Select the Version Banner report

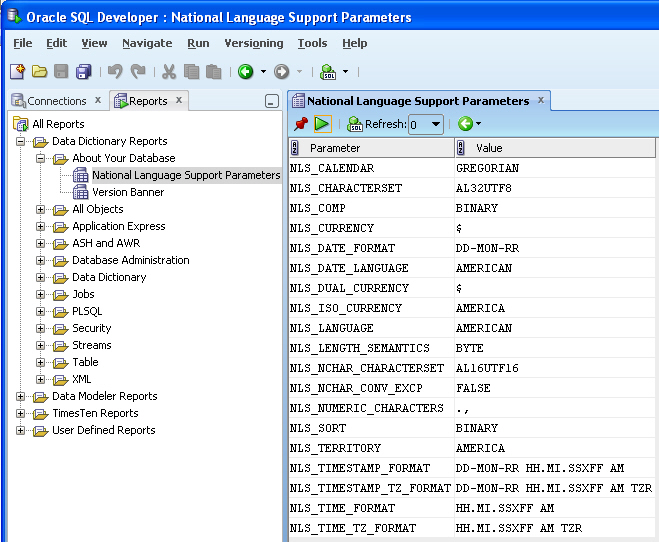128,192
